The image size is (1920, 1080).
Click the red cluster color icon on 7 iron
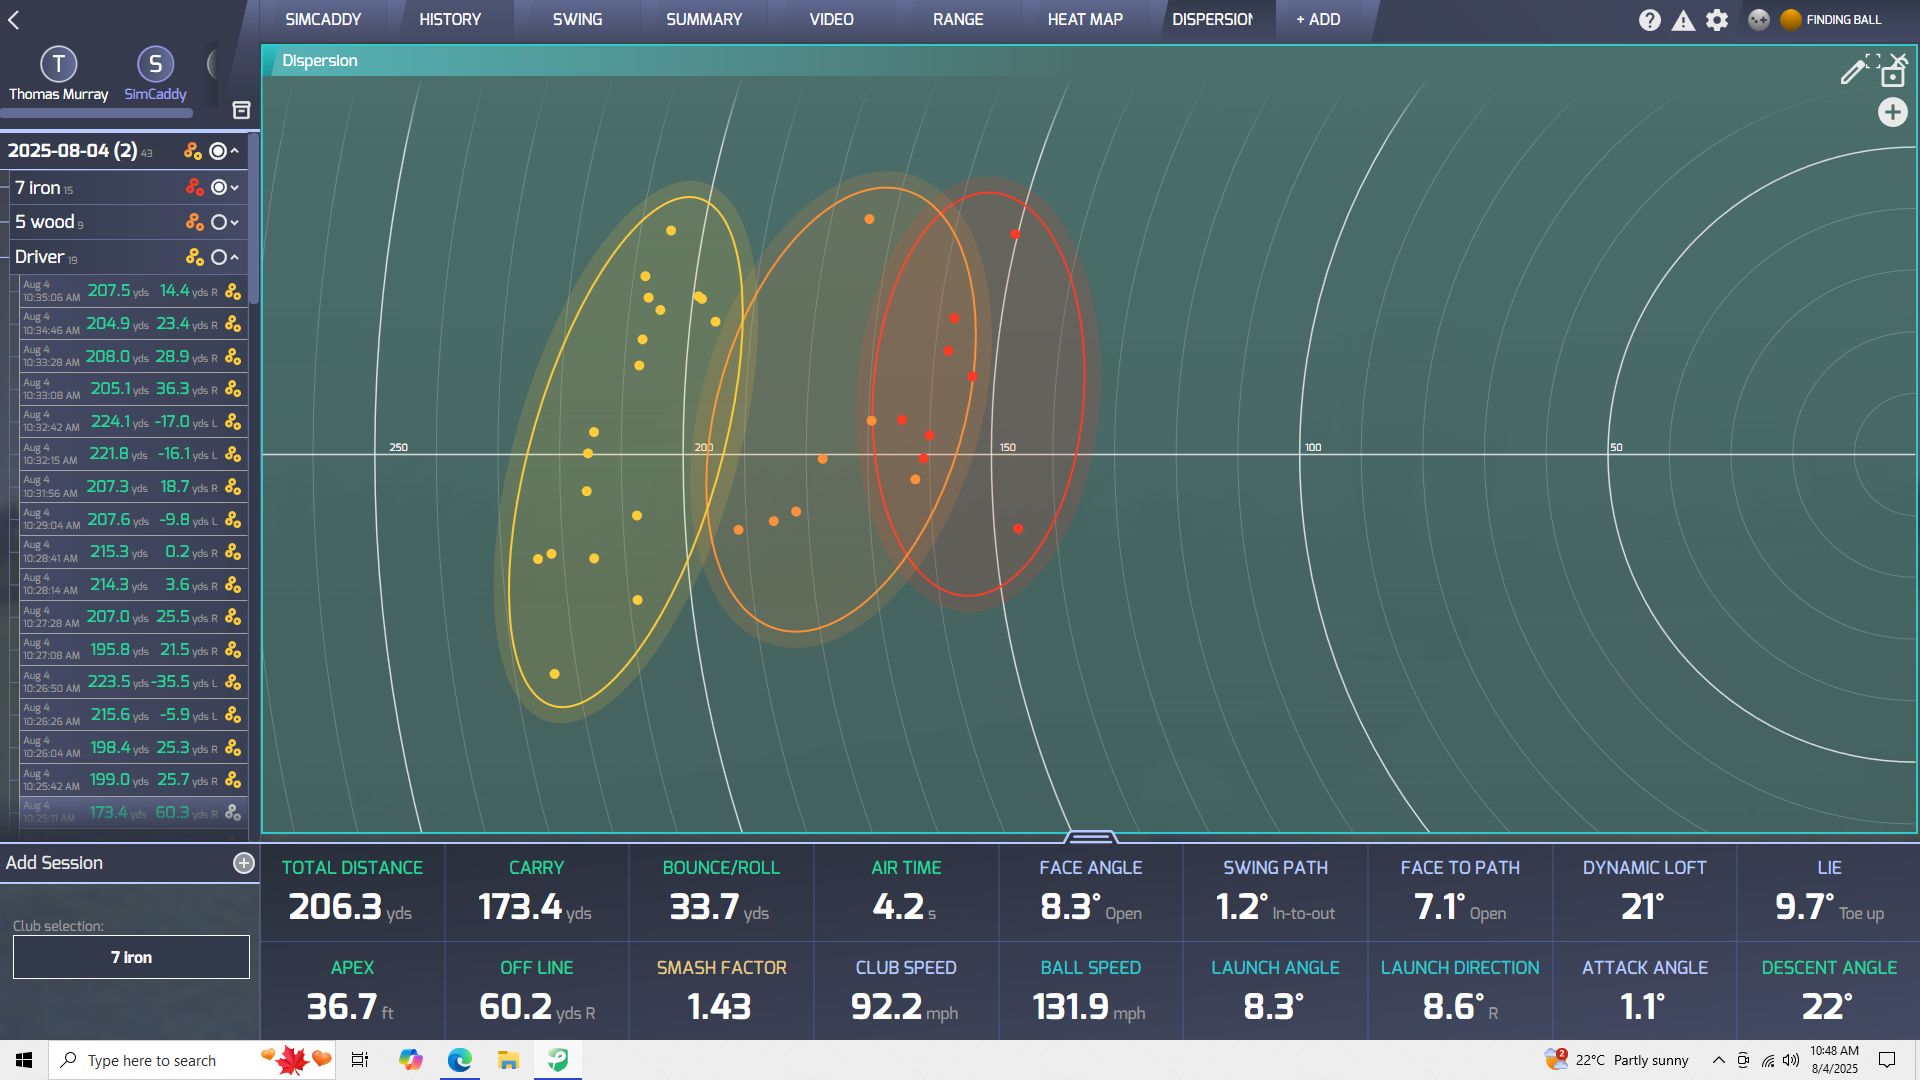[195, 187]
